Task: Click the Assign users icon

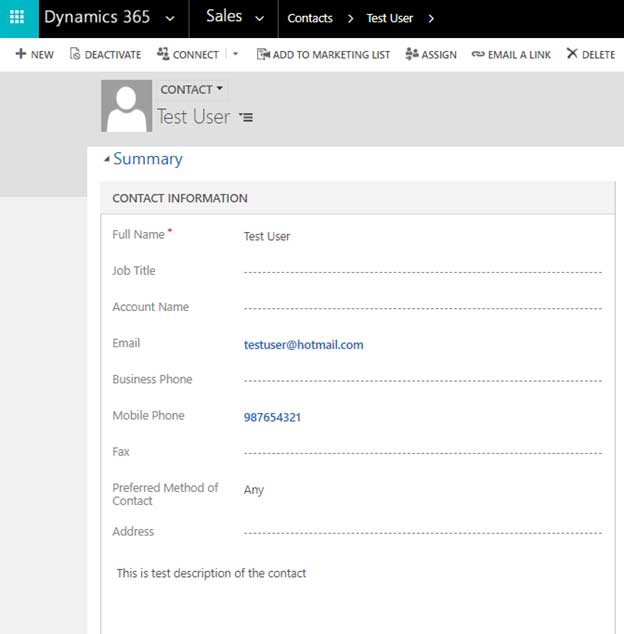Action: coord(412,54)
